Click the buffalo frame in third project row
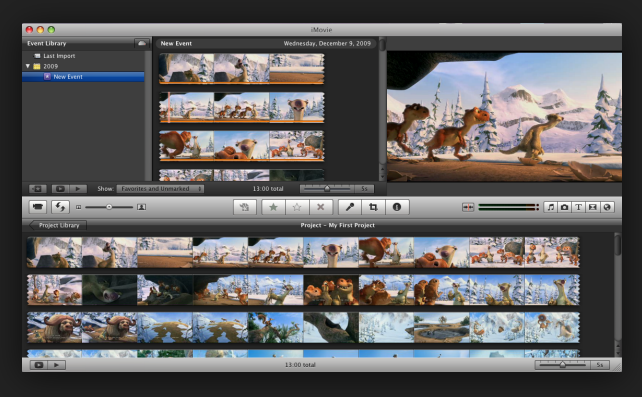The image size is (642, 397). tap(54, 327)
